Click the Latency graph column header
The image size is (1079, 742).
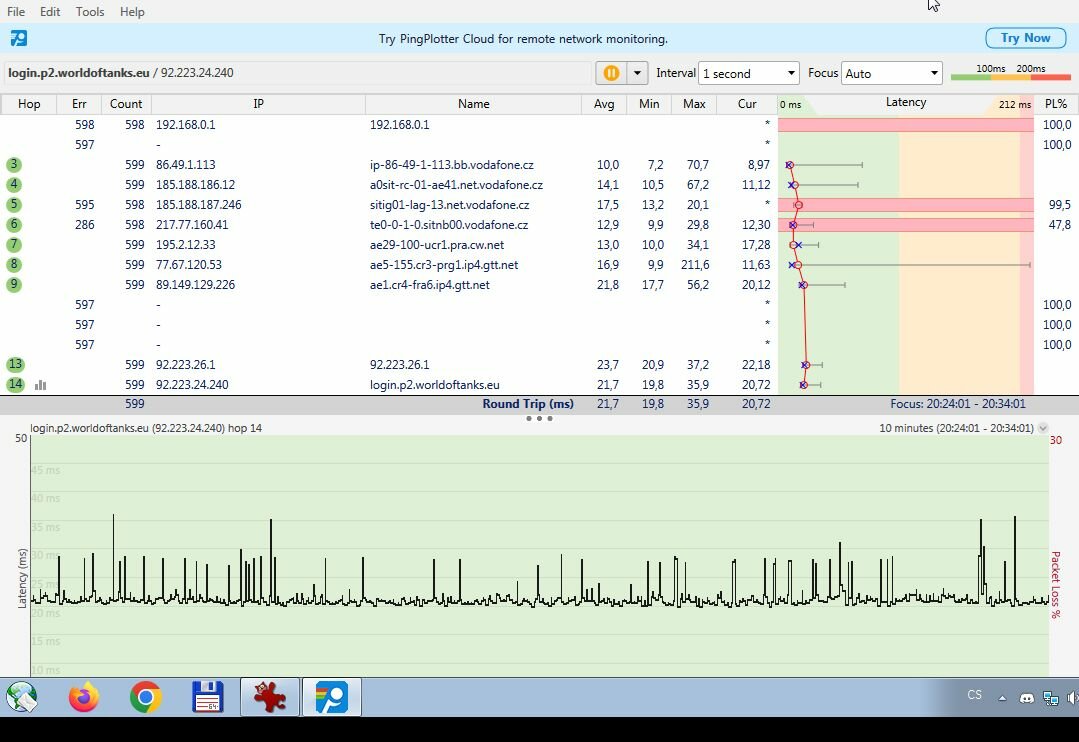[x=906, y=104]
